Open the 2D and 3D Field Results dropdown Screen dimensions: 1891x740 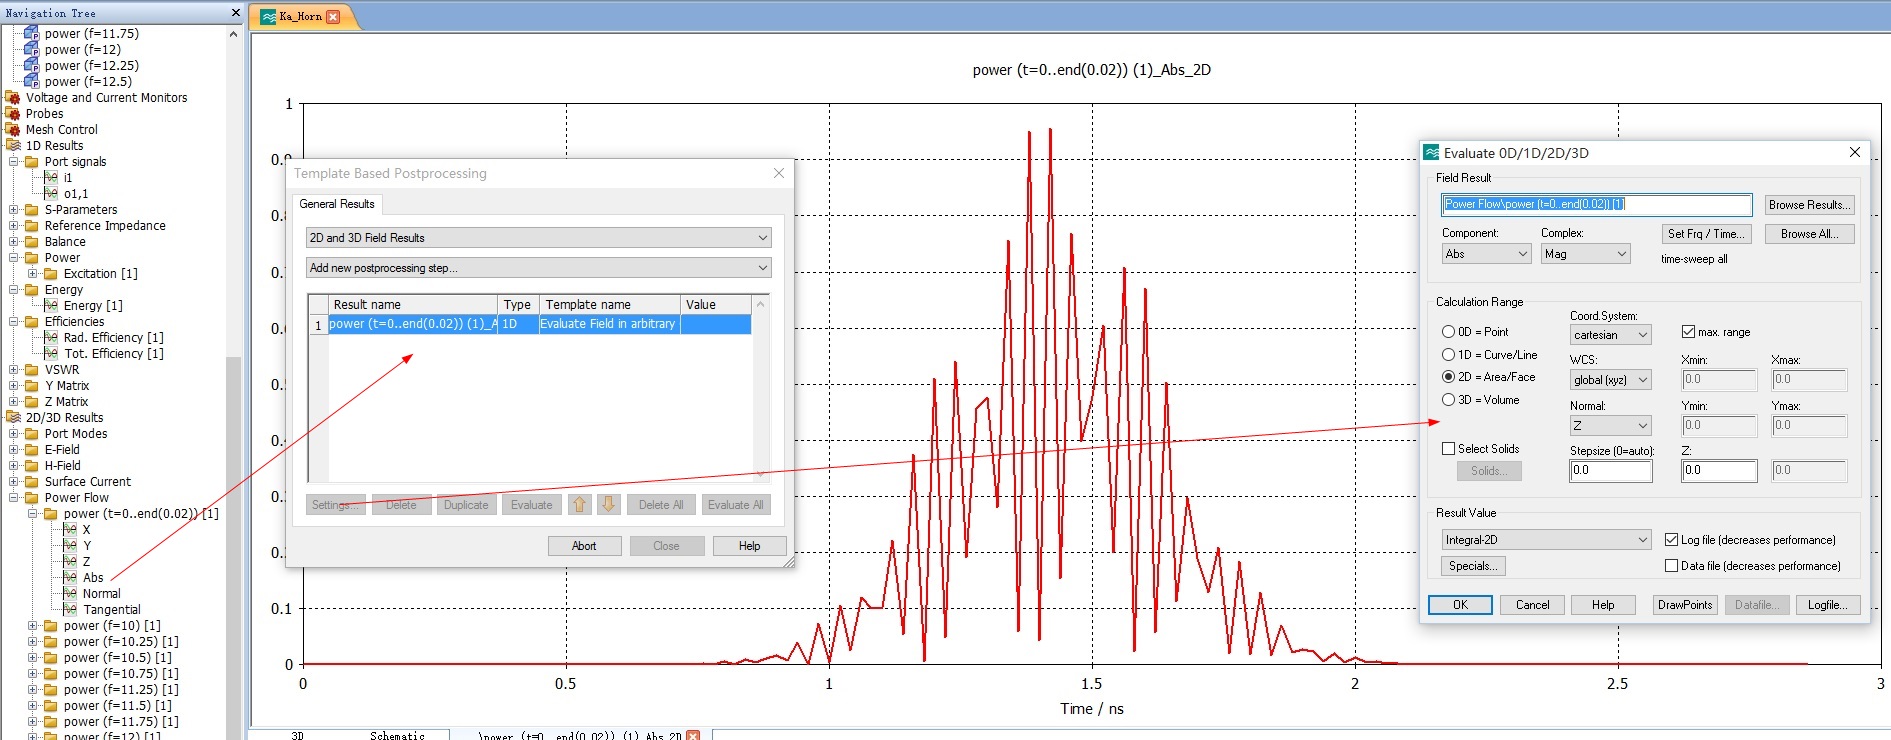(x=538, y=238)
